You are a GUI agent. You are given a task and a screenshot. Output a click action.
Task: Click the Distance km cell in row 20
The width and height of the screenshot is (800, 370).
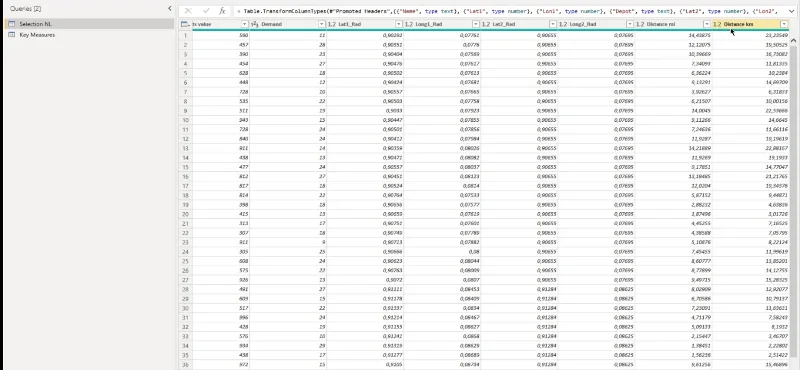tap(750, 214)
